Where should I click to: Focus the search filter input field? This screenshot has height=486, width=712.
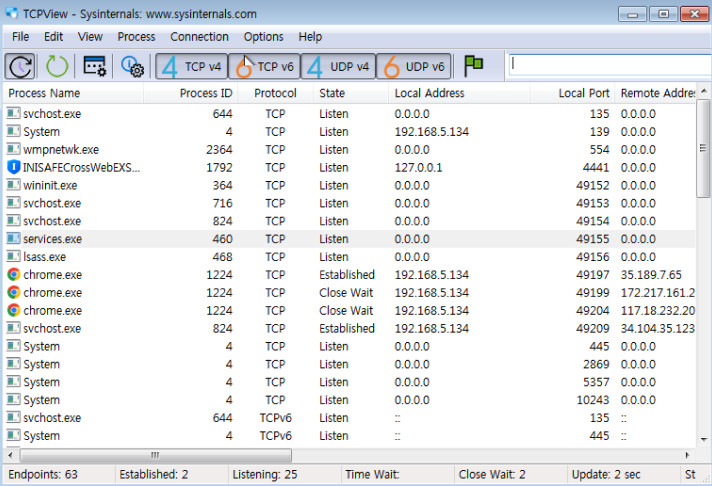[609, 64]
